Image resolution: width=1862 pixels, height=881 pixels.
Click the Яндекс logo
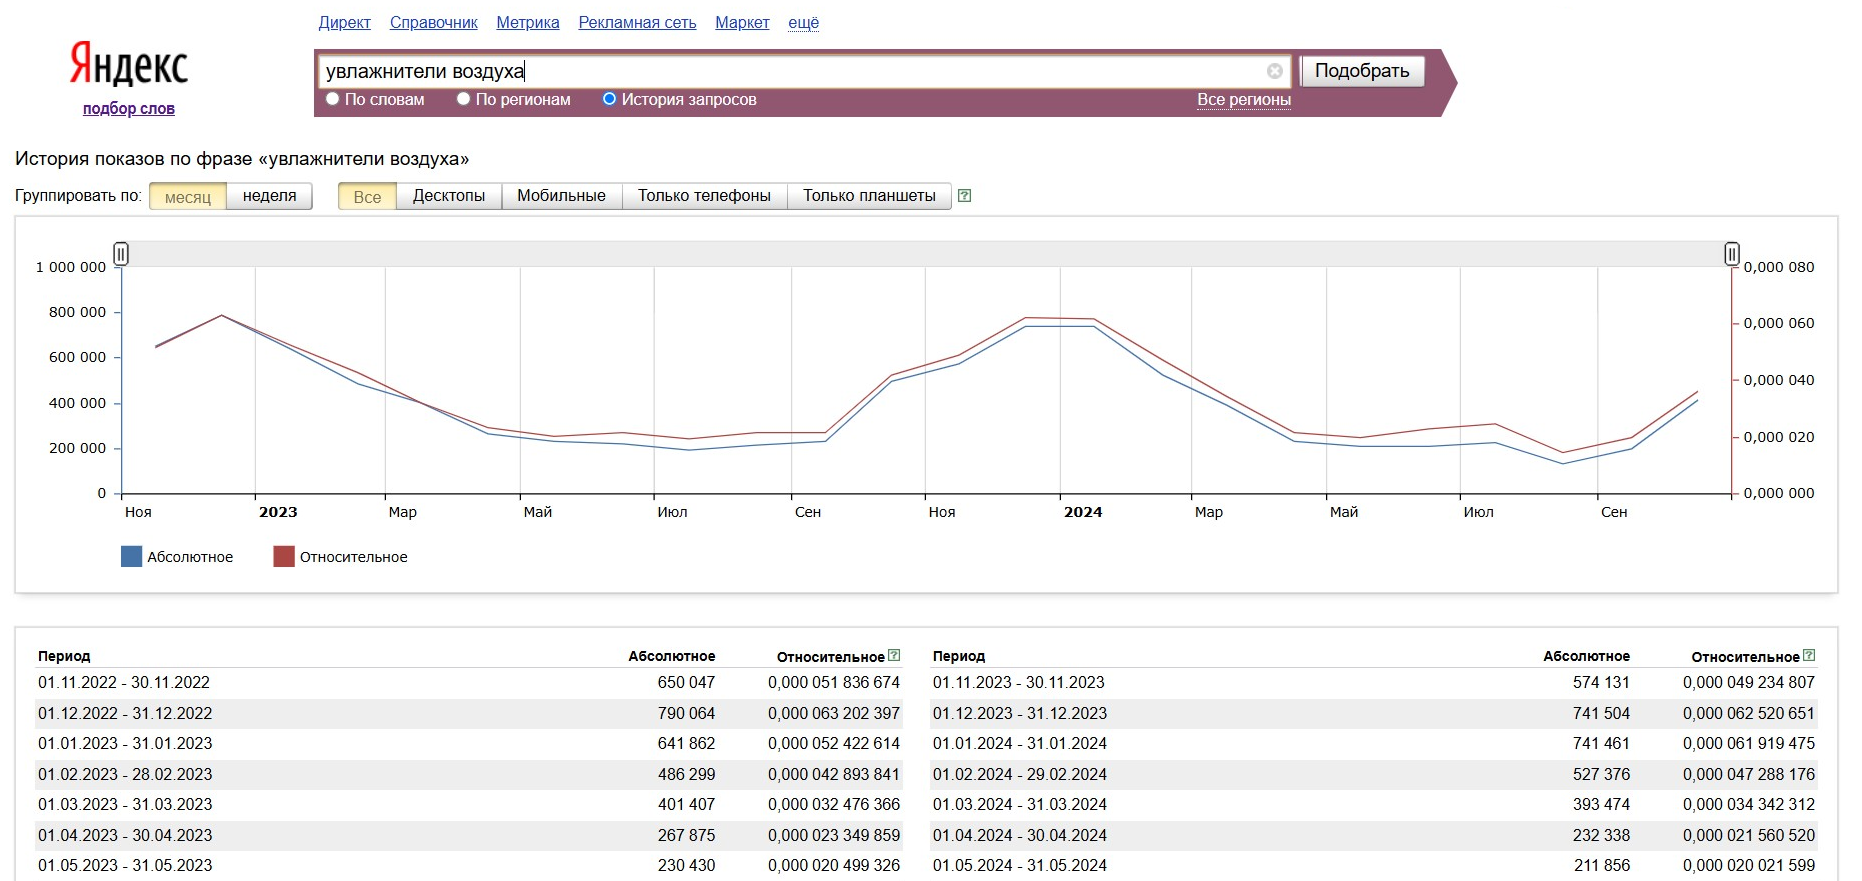128,64
